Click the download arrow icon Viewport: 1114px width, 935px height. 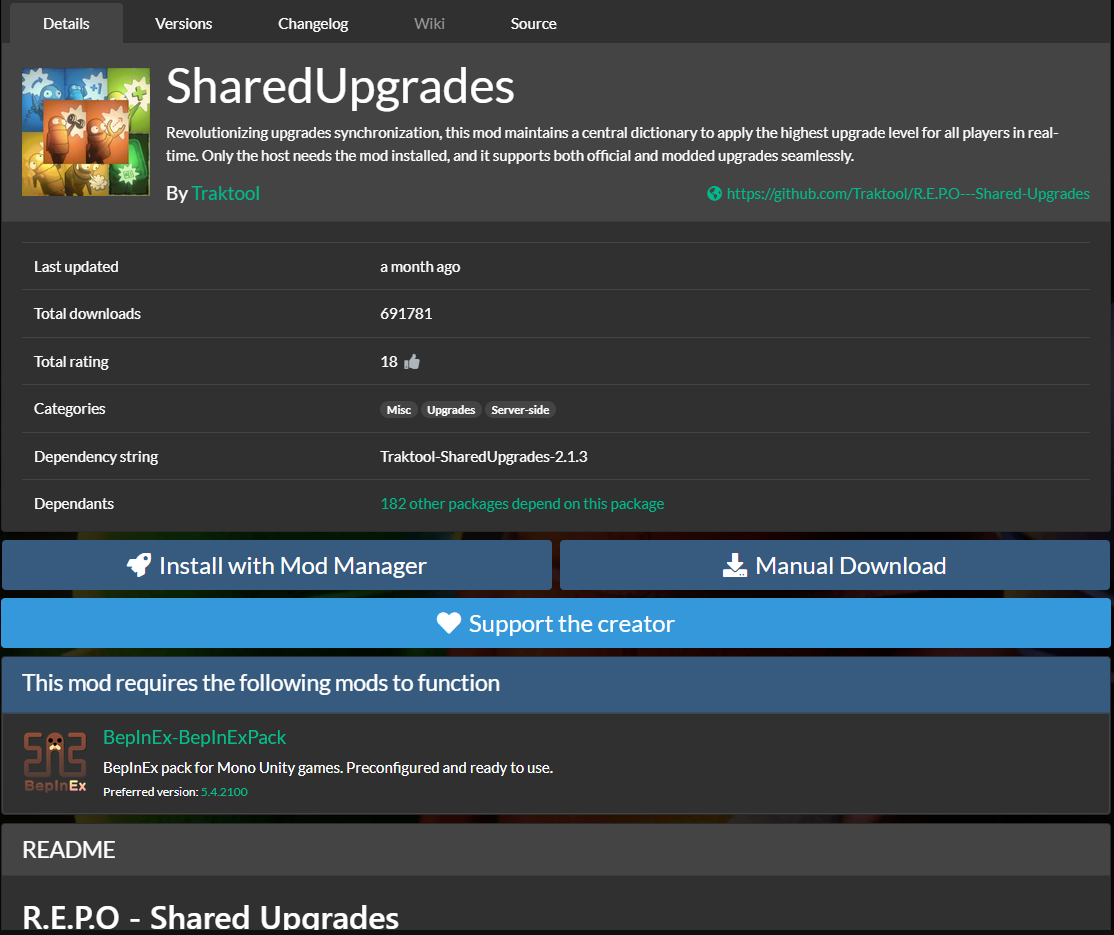coord(735,565)
